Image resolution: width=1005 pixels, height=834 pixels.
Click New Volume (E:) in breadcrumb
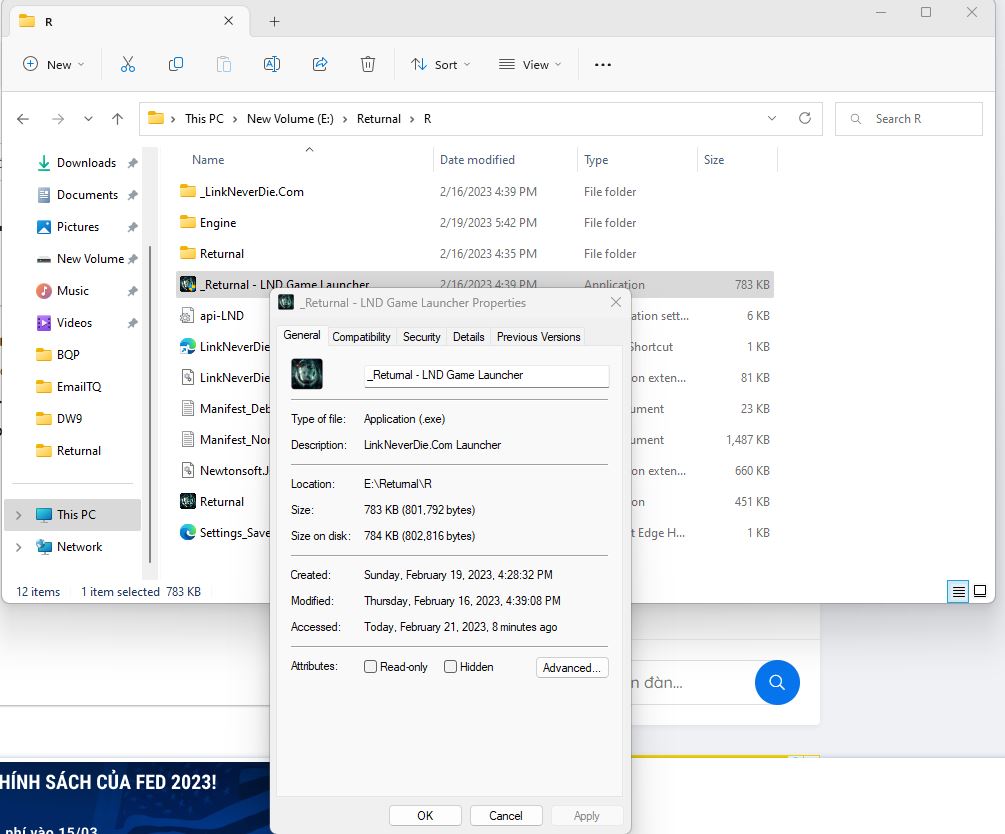(290, 119)
